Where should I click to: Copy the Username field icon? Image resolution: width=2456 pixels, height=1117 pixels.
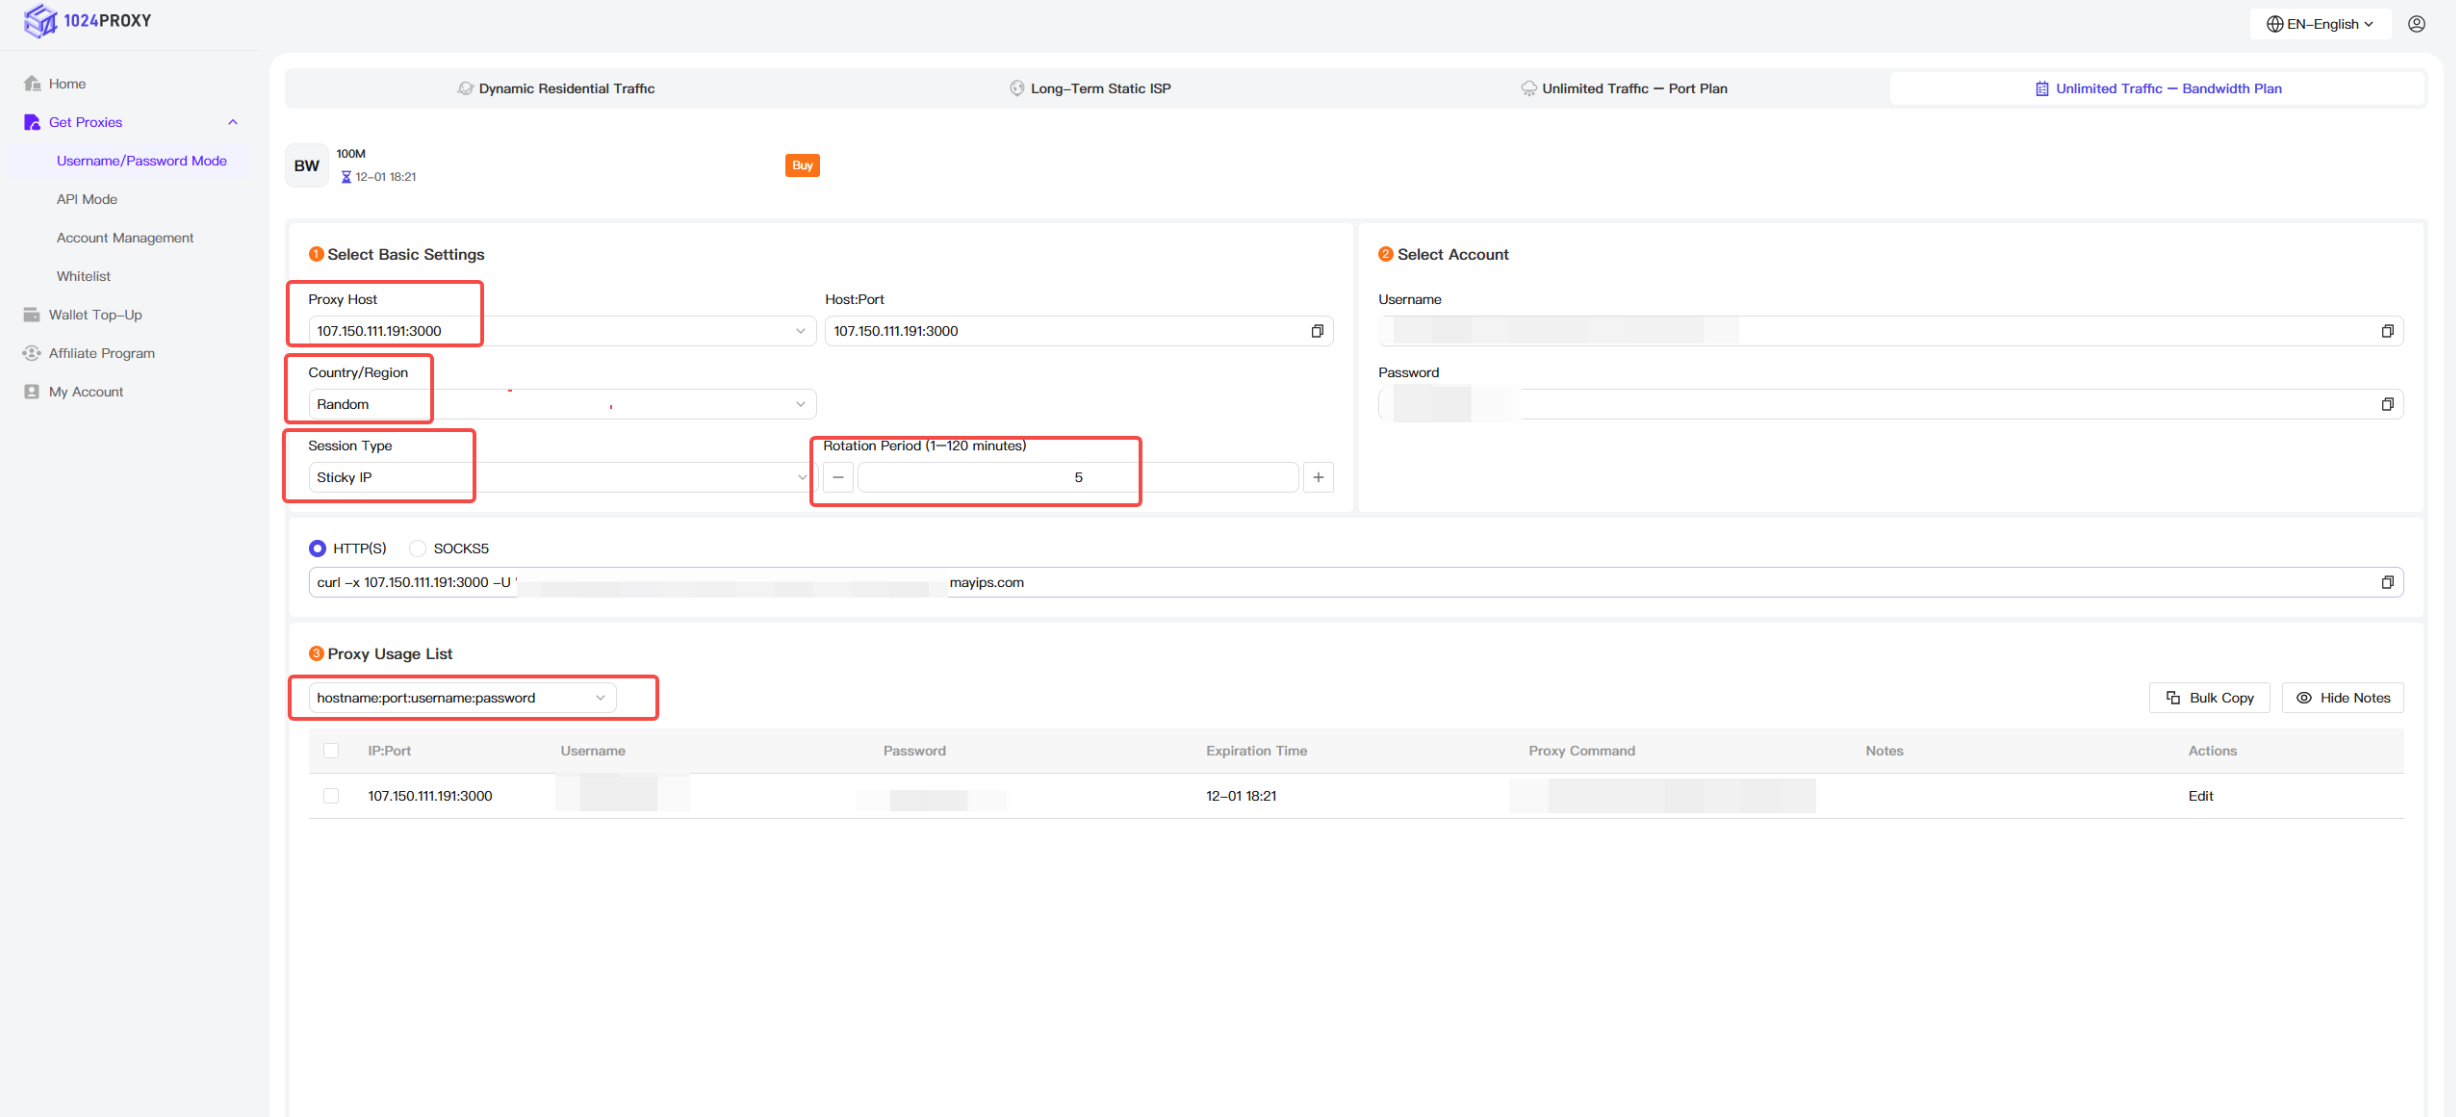pos(2387,331)
